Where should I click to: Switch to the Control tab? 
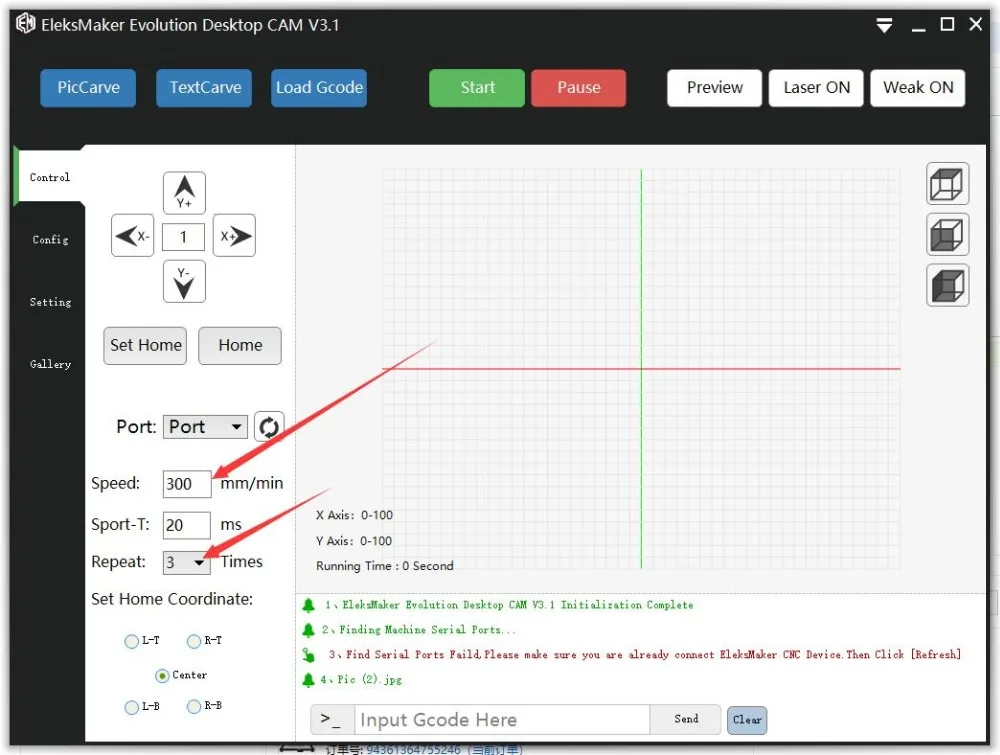pos(50,177)
